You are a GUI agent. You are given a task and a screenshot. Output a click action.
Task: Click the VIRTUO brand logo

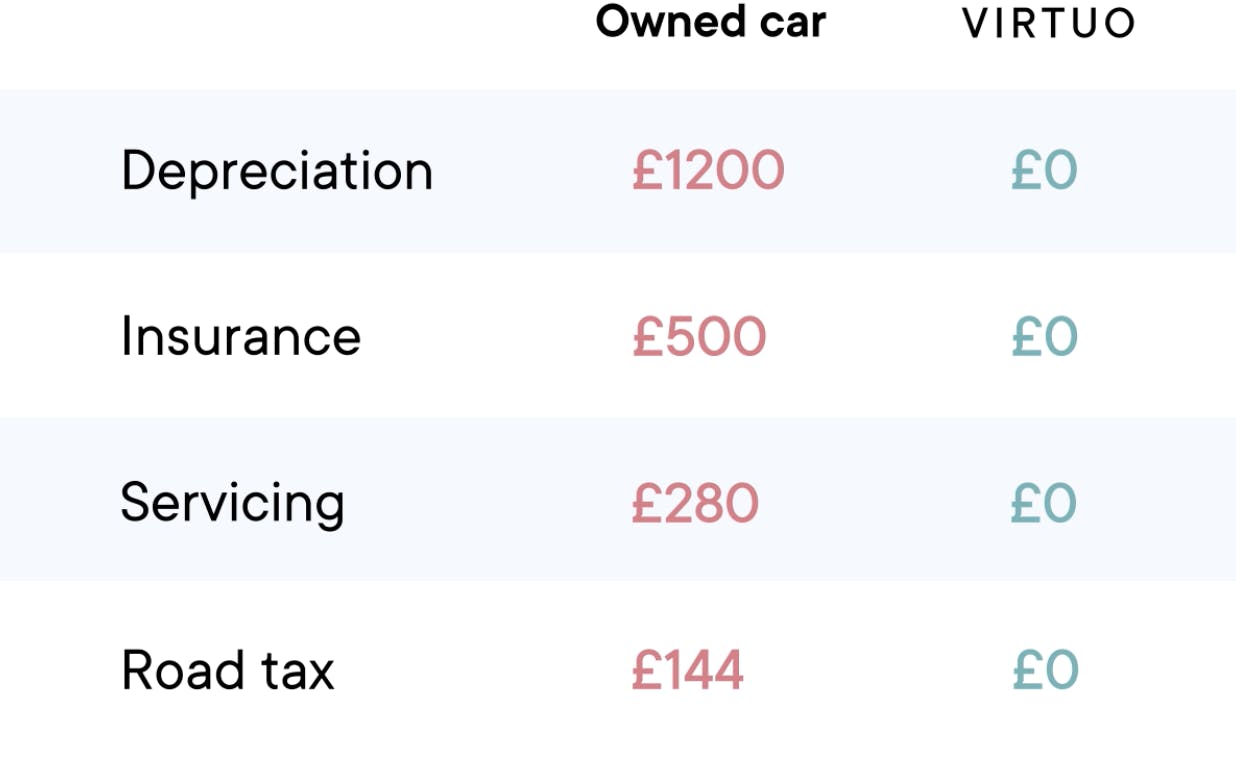[x=1048, y=23]
